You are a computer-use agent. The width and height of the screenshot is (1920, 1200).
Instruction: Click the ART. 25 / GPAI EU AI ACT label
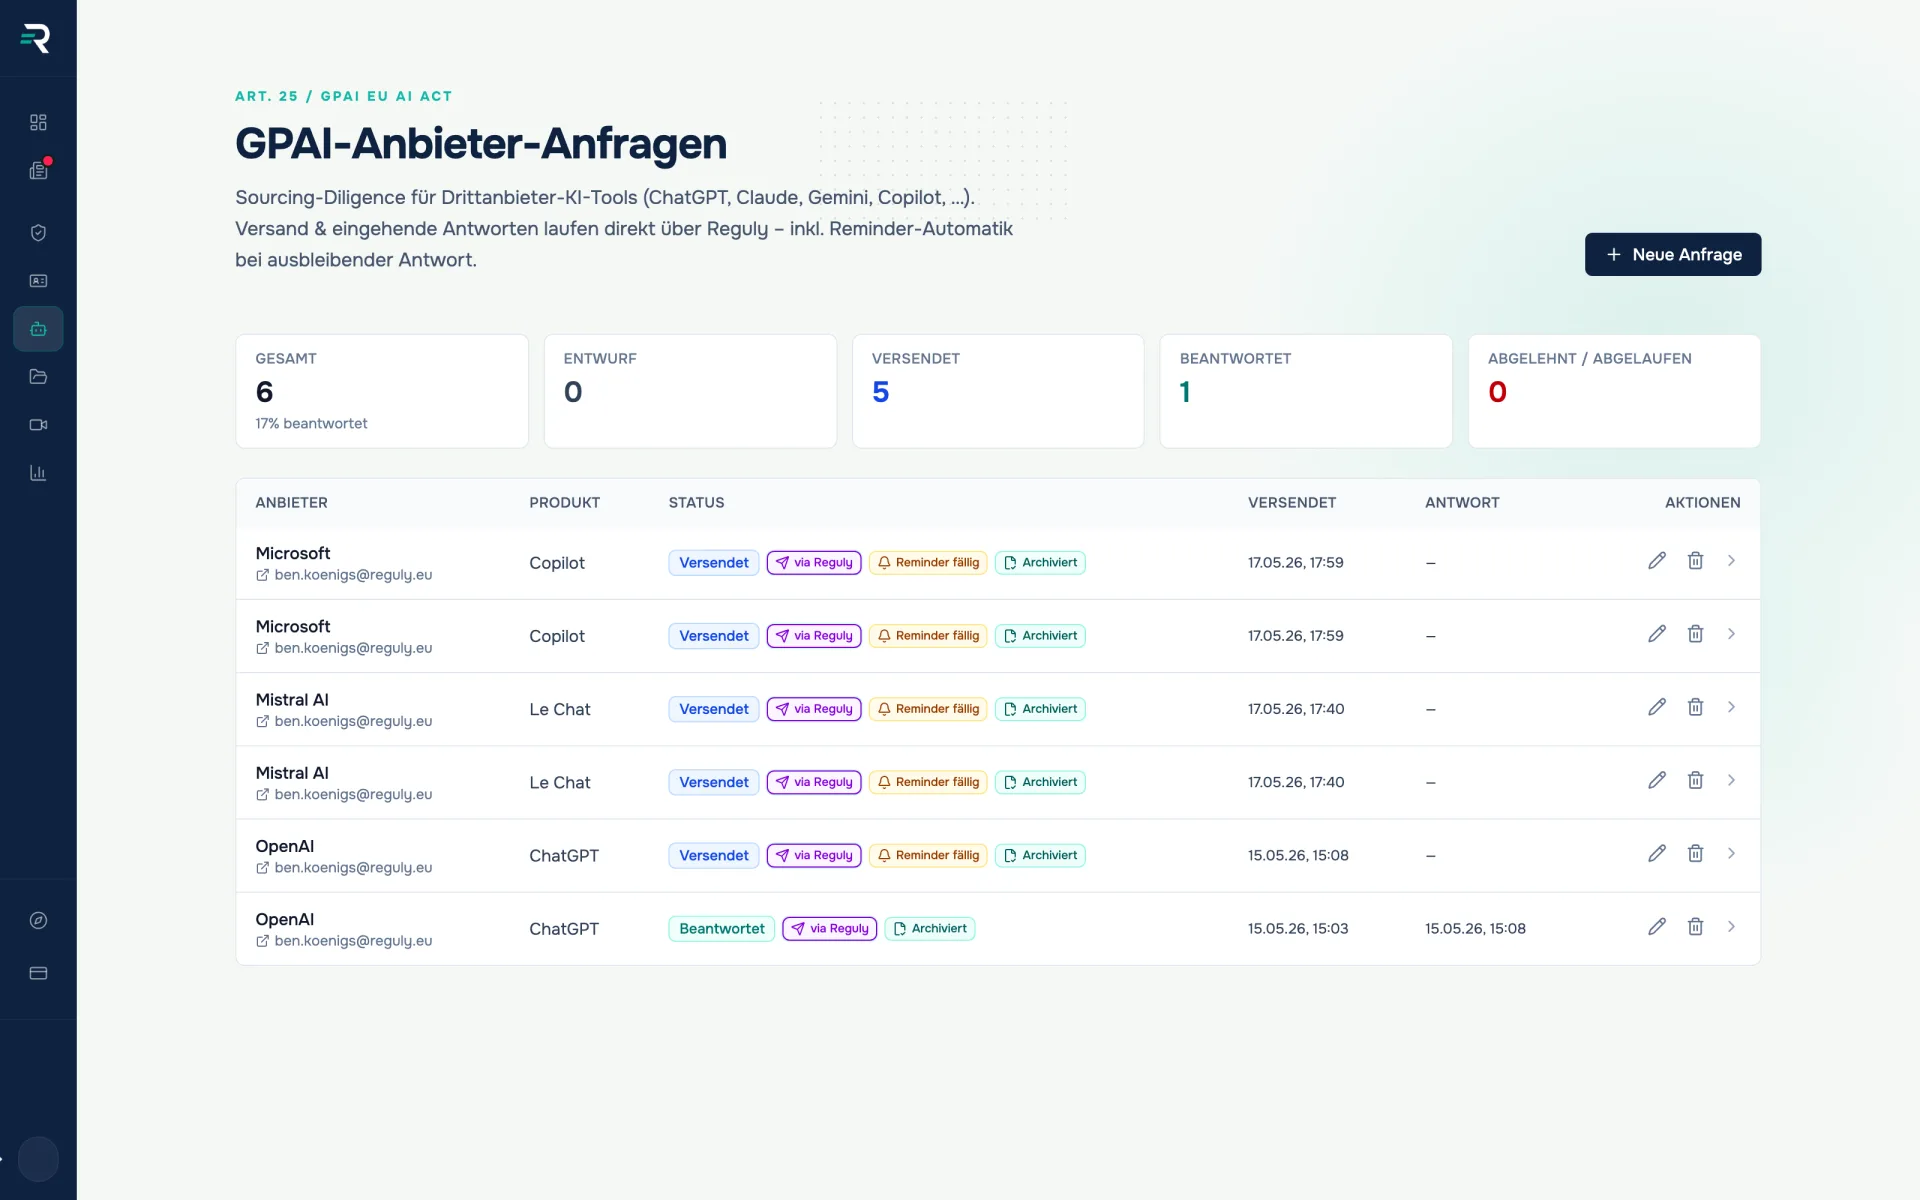click(344, 96)
